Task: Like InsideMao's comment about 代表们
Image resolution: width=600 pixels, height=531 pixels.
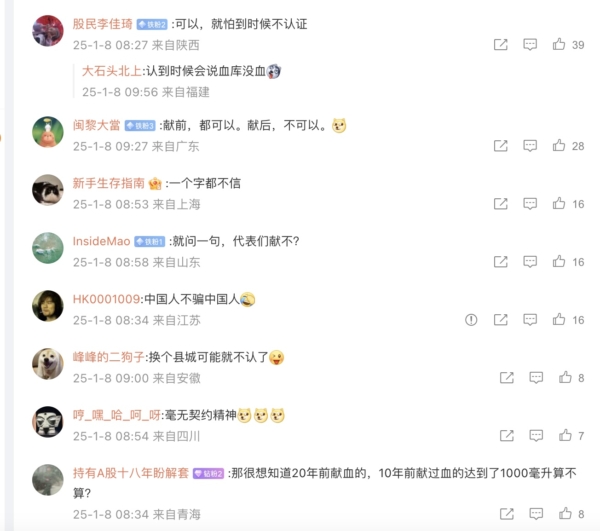Action: tap(559, 261)
